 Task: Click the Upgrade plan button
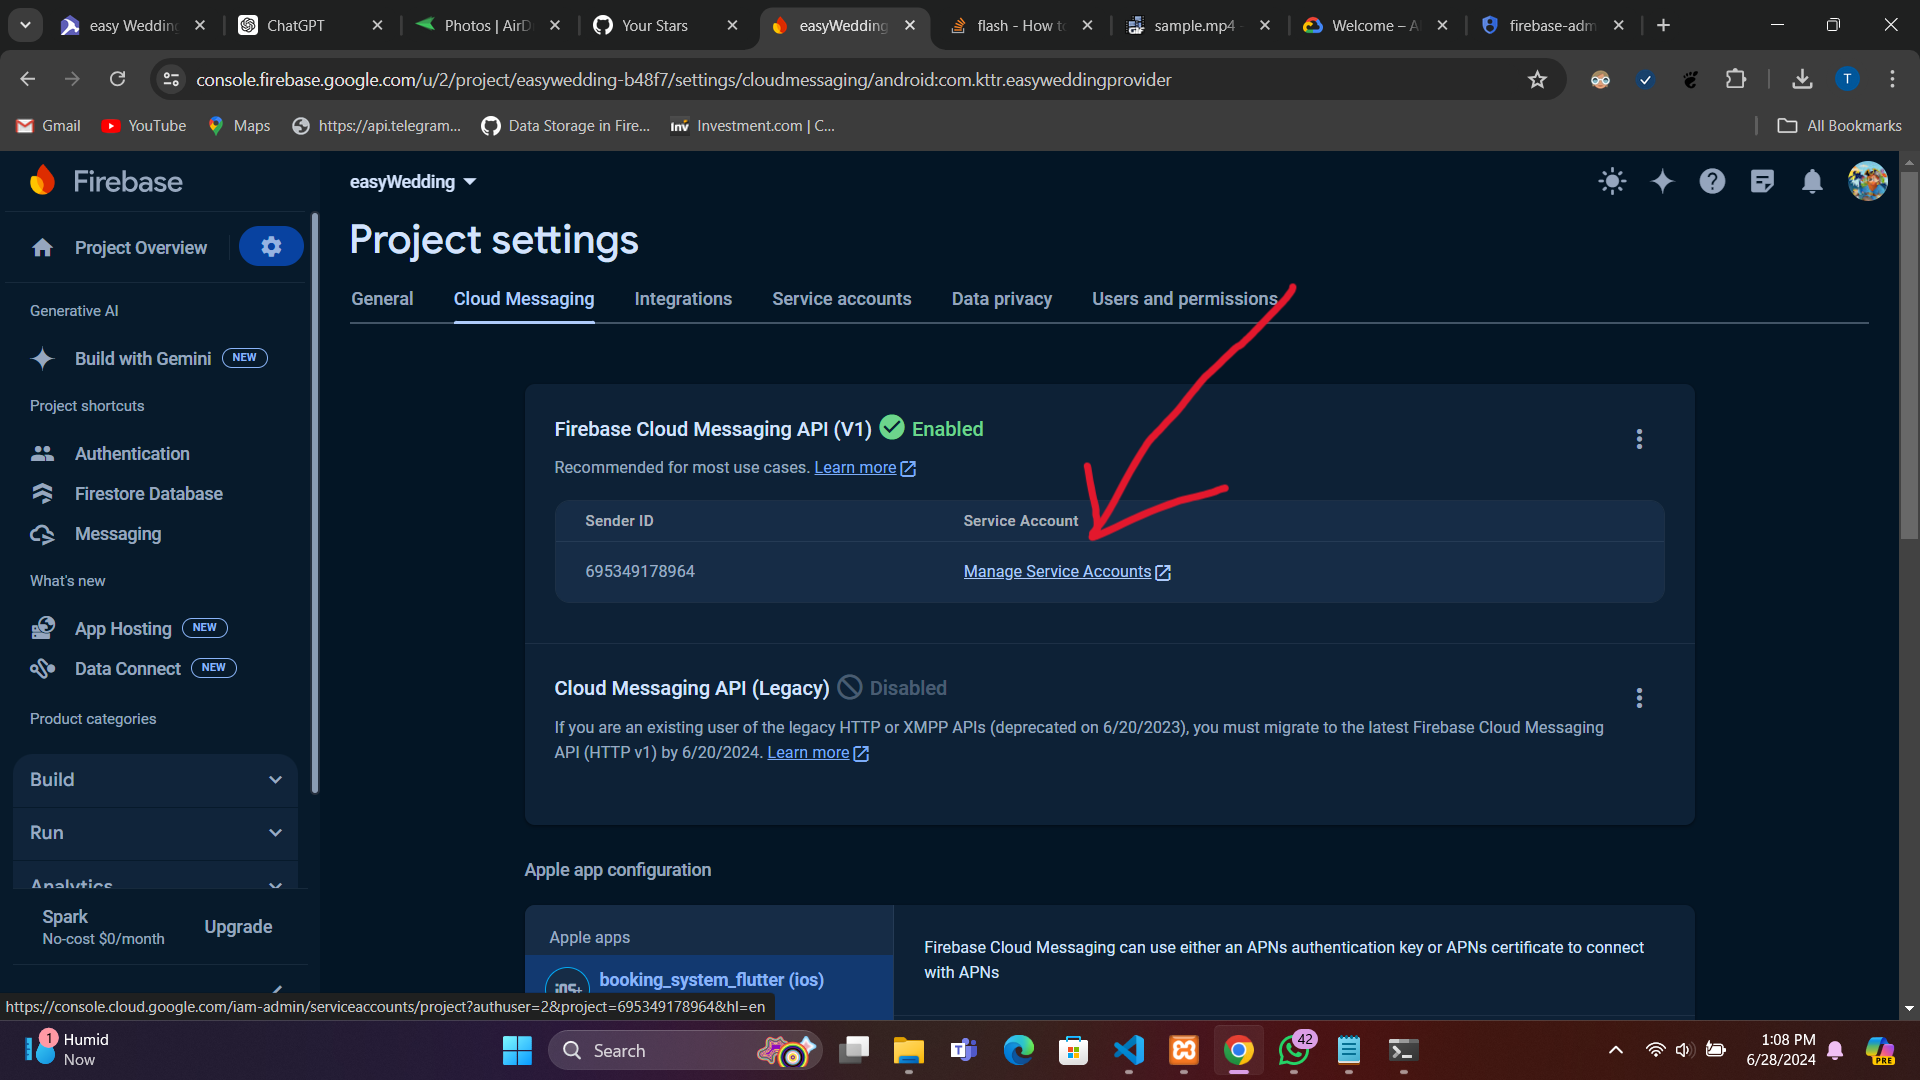click(238, 927)
